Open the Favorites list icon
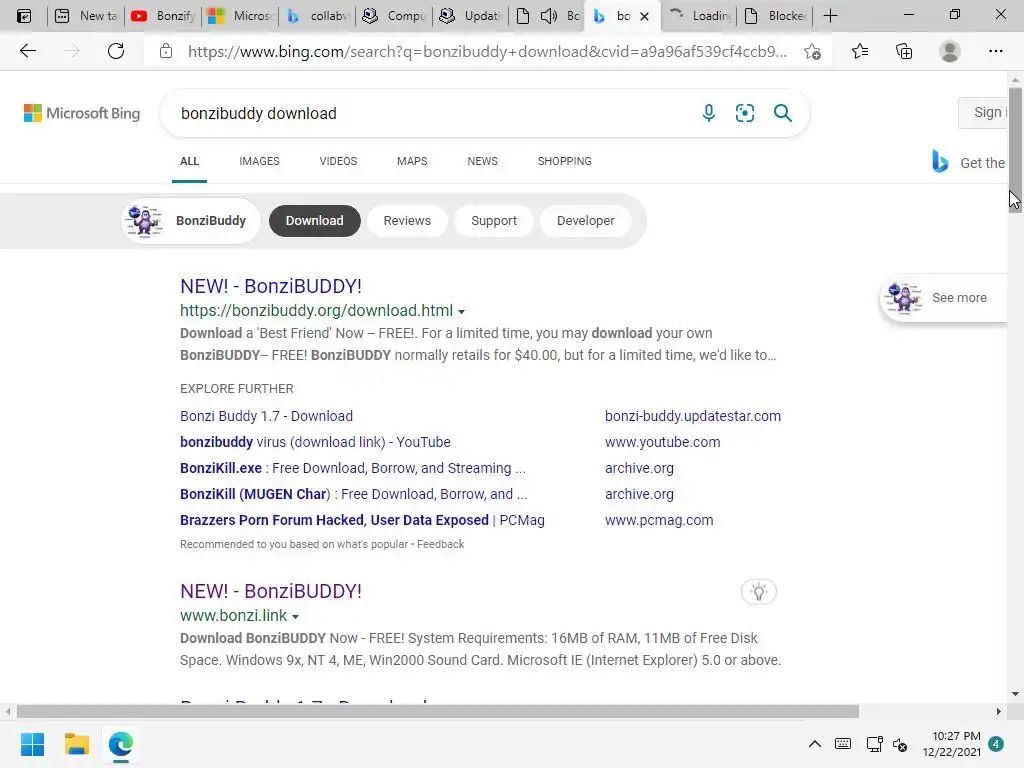 860,51
